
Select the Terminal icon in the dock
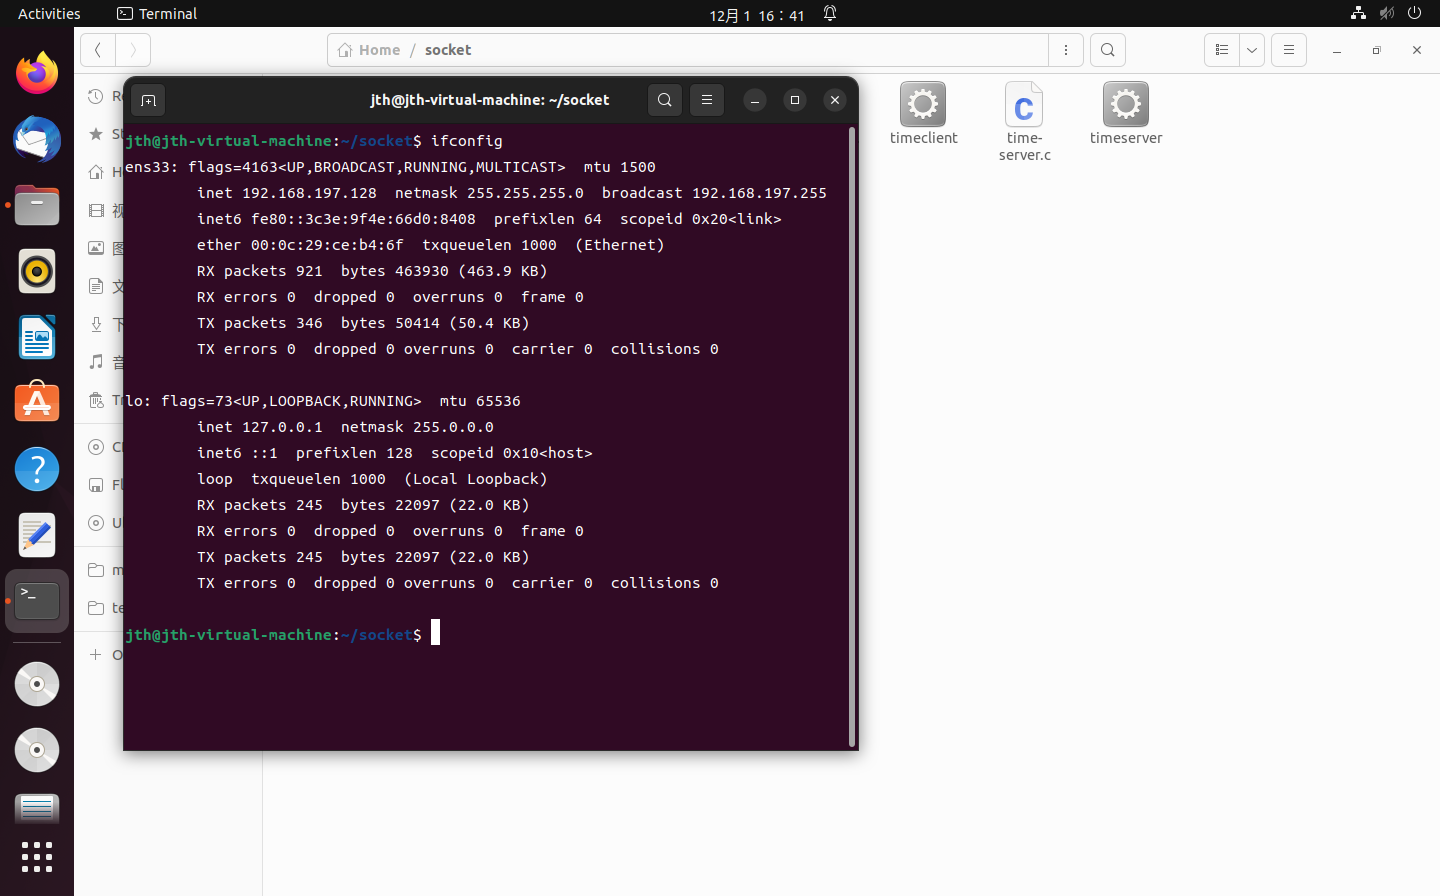coord(37,601)
